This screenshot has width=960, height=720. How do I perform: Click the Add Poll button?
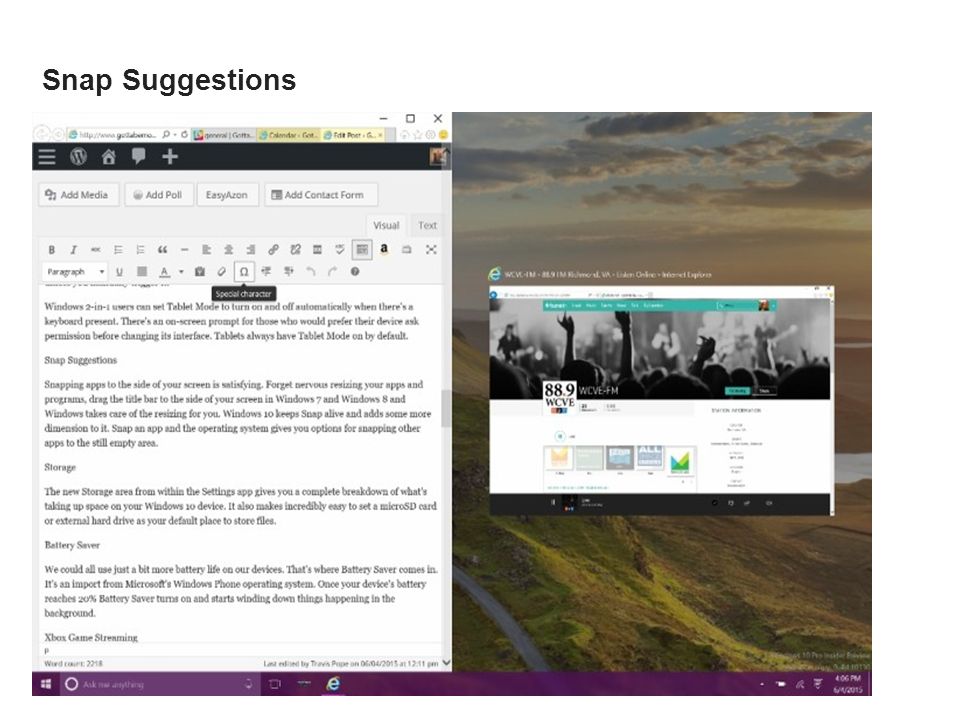coord(159,195)
